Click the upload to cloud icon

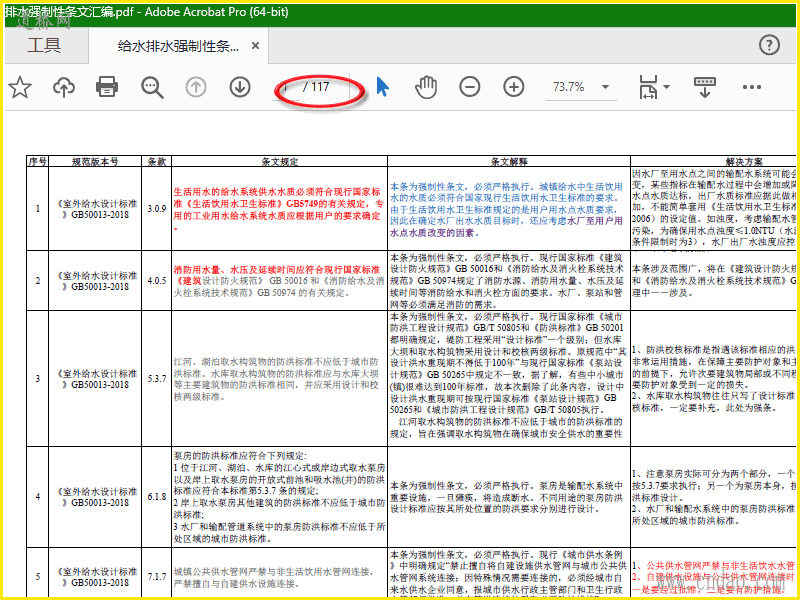(x=64, y=87)
